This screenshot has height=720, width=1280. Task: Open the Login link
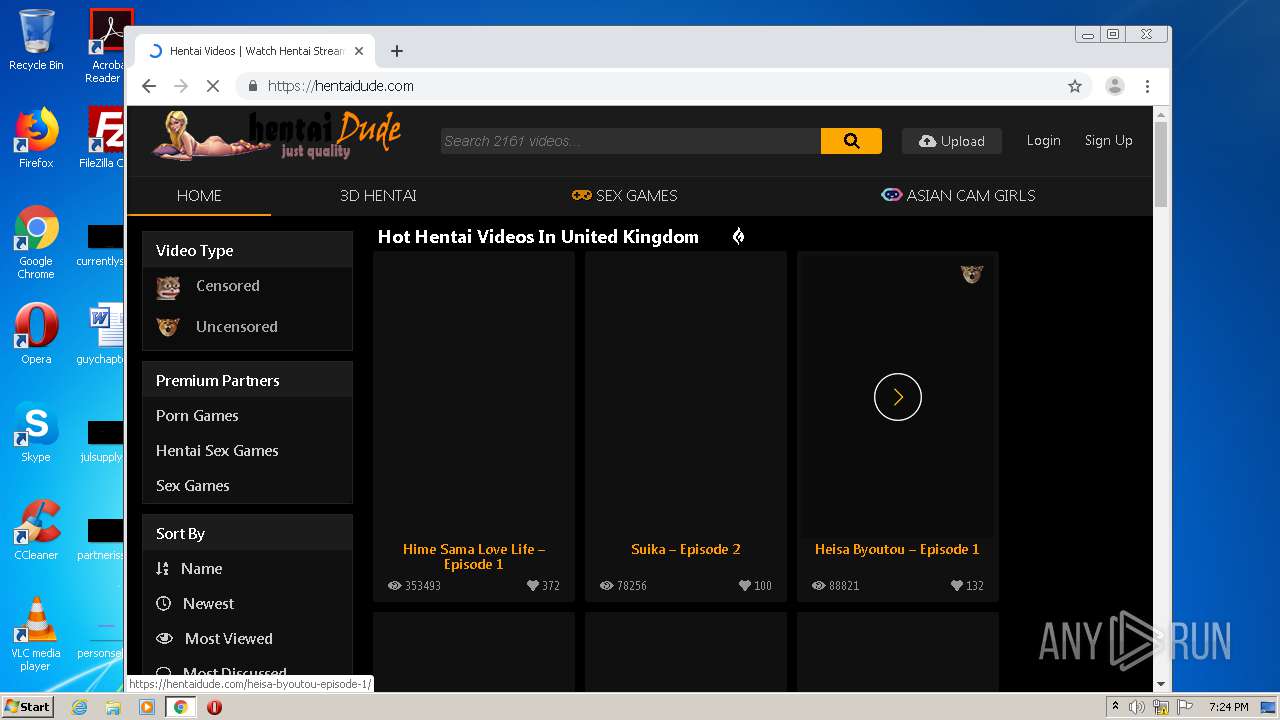click(x=1043, y=141)
